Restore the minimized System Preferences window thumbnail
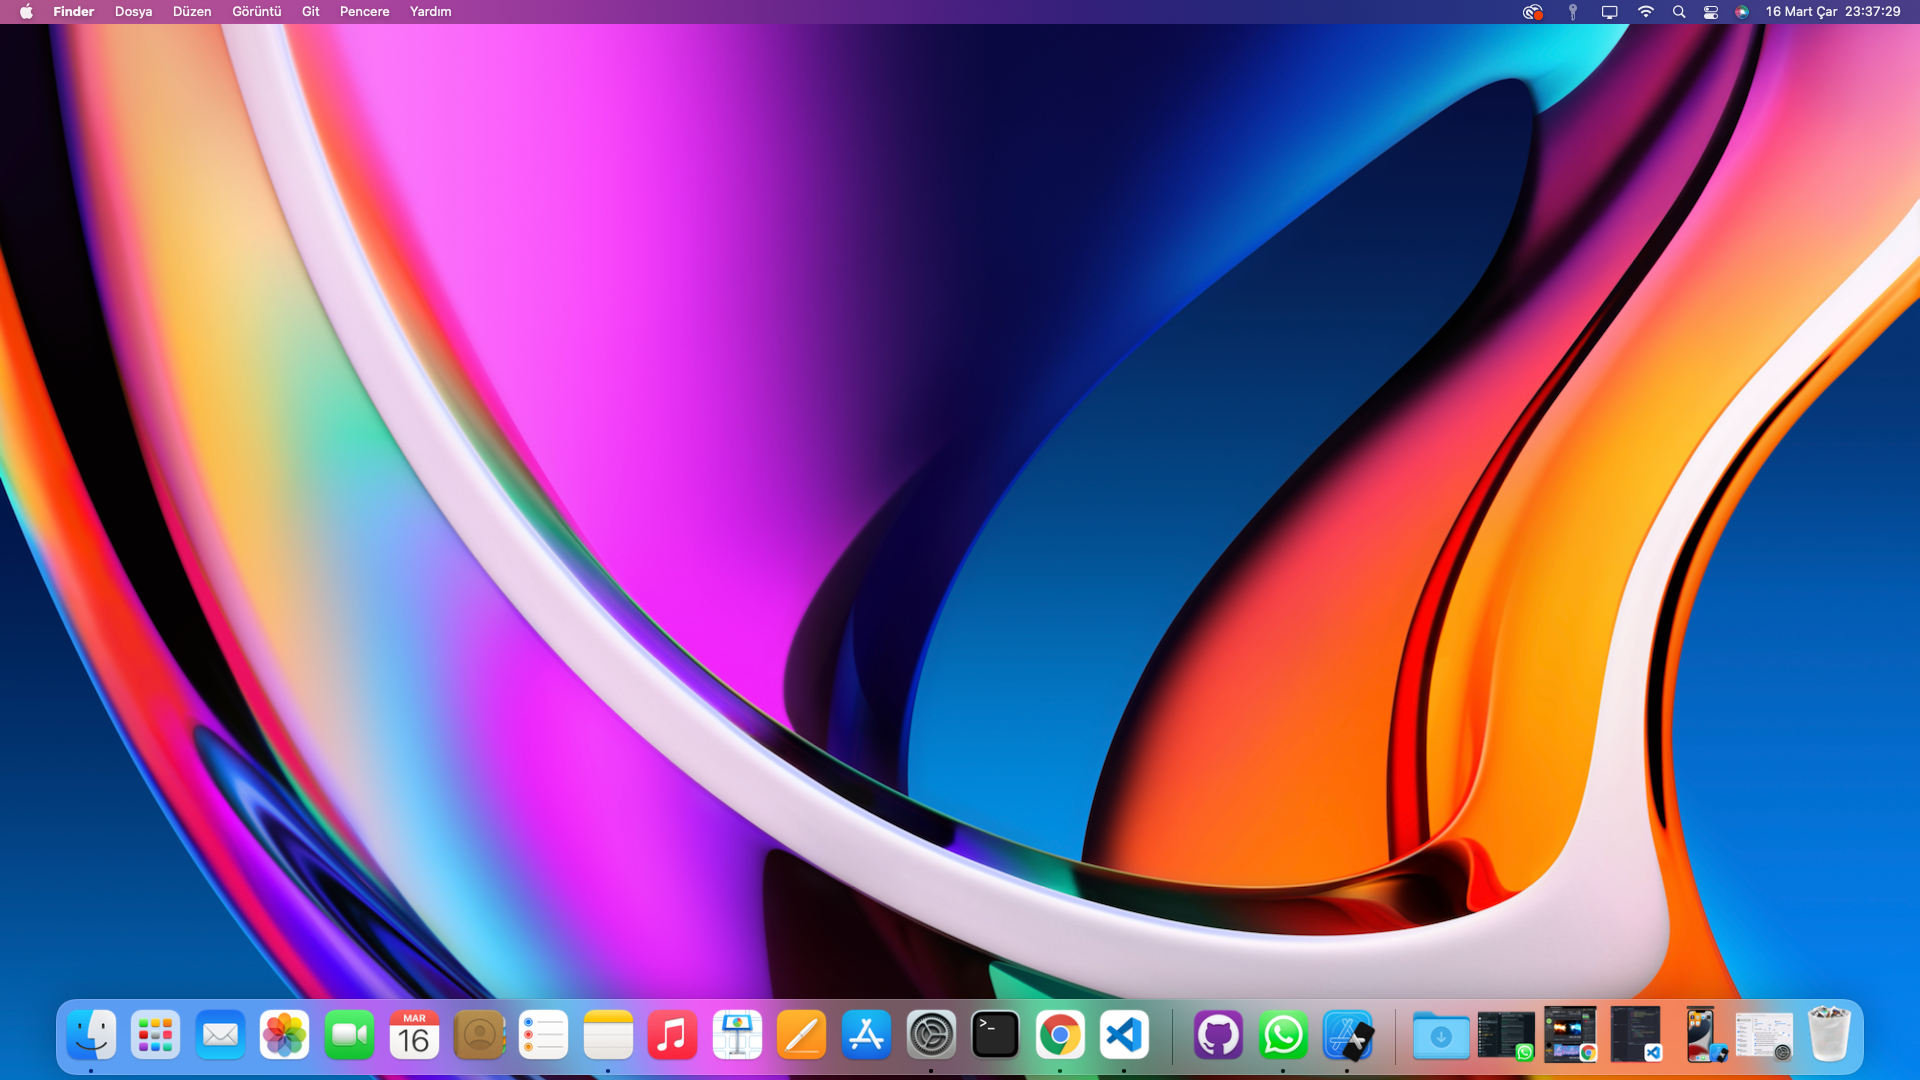1920x1080 pixels. pyautogui.click(x=1764, y=1035)
